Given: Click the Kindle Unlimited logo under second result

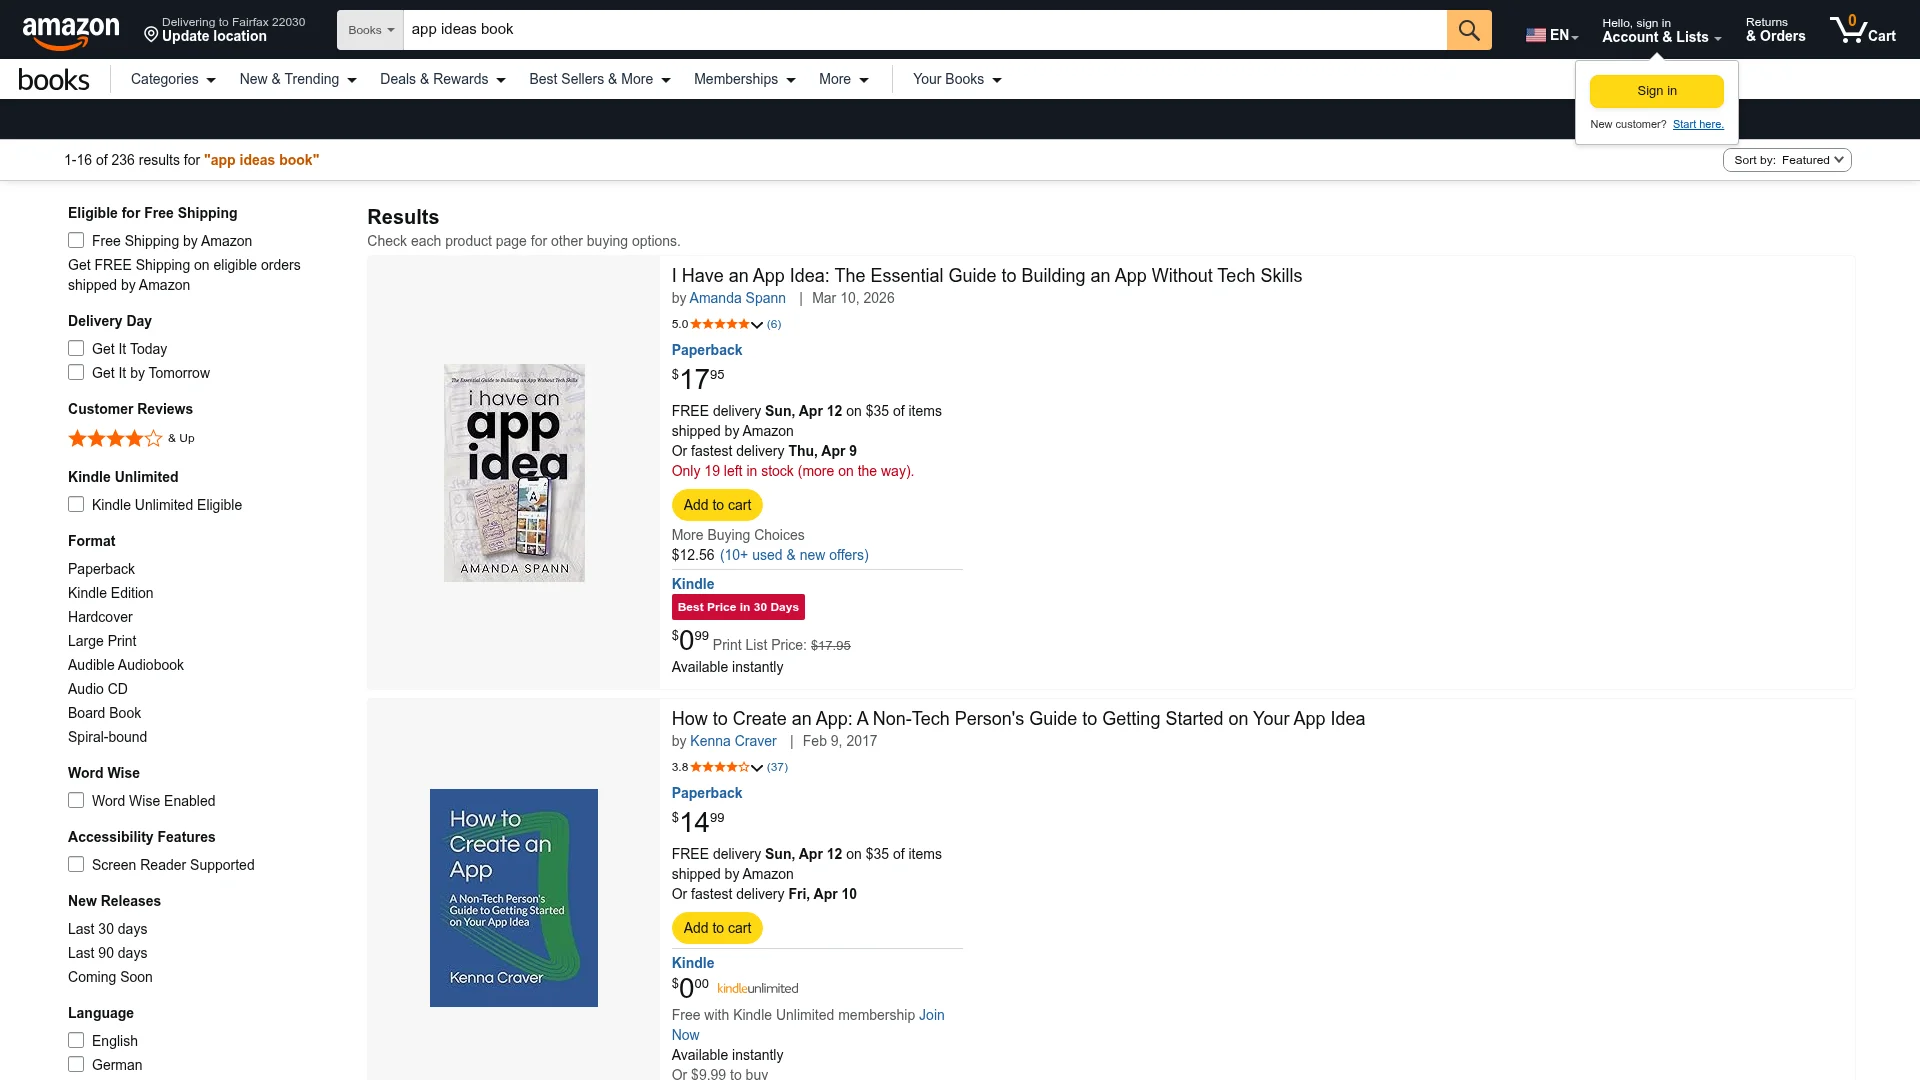Looking at the screenshot, I should coord(757,988).
